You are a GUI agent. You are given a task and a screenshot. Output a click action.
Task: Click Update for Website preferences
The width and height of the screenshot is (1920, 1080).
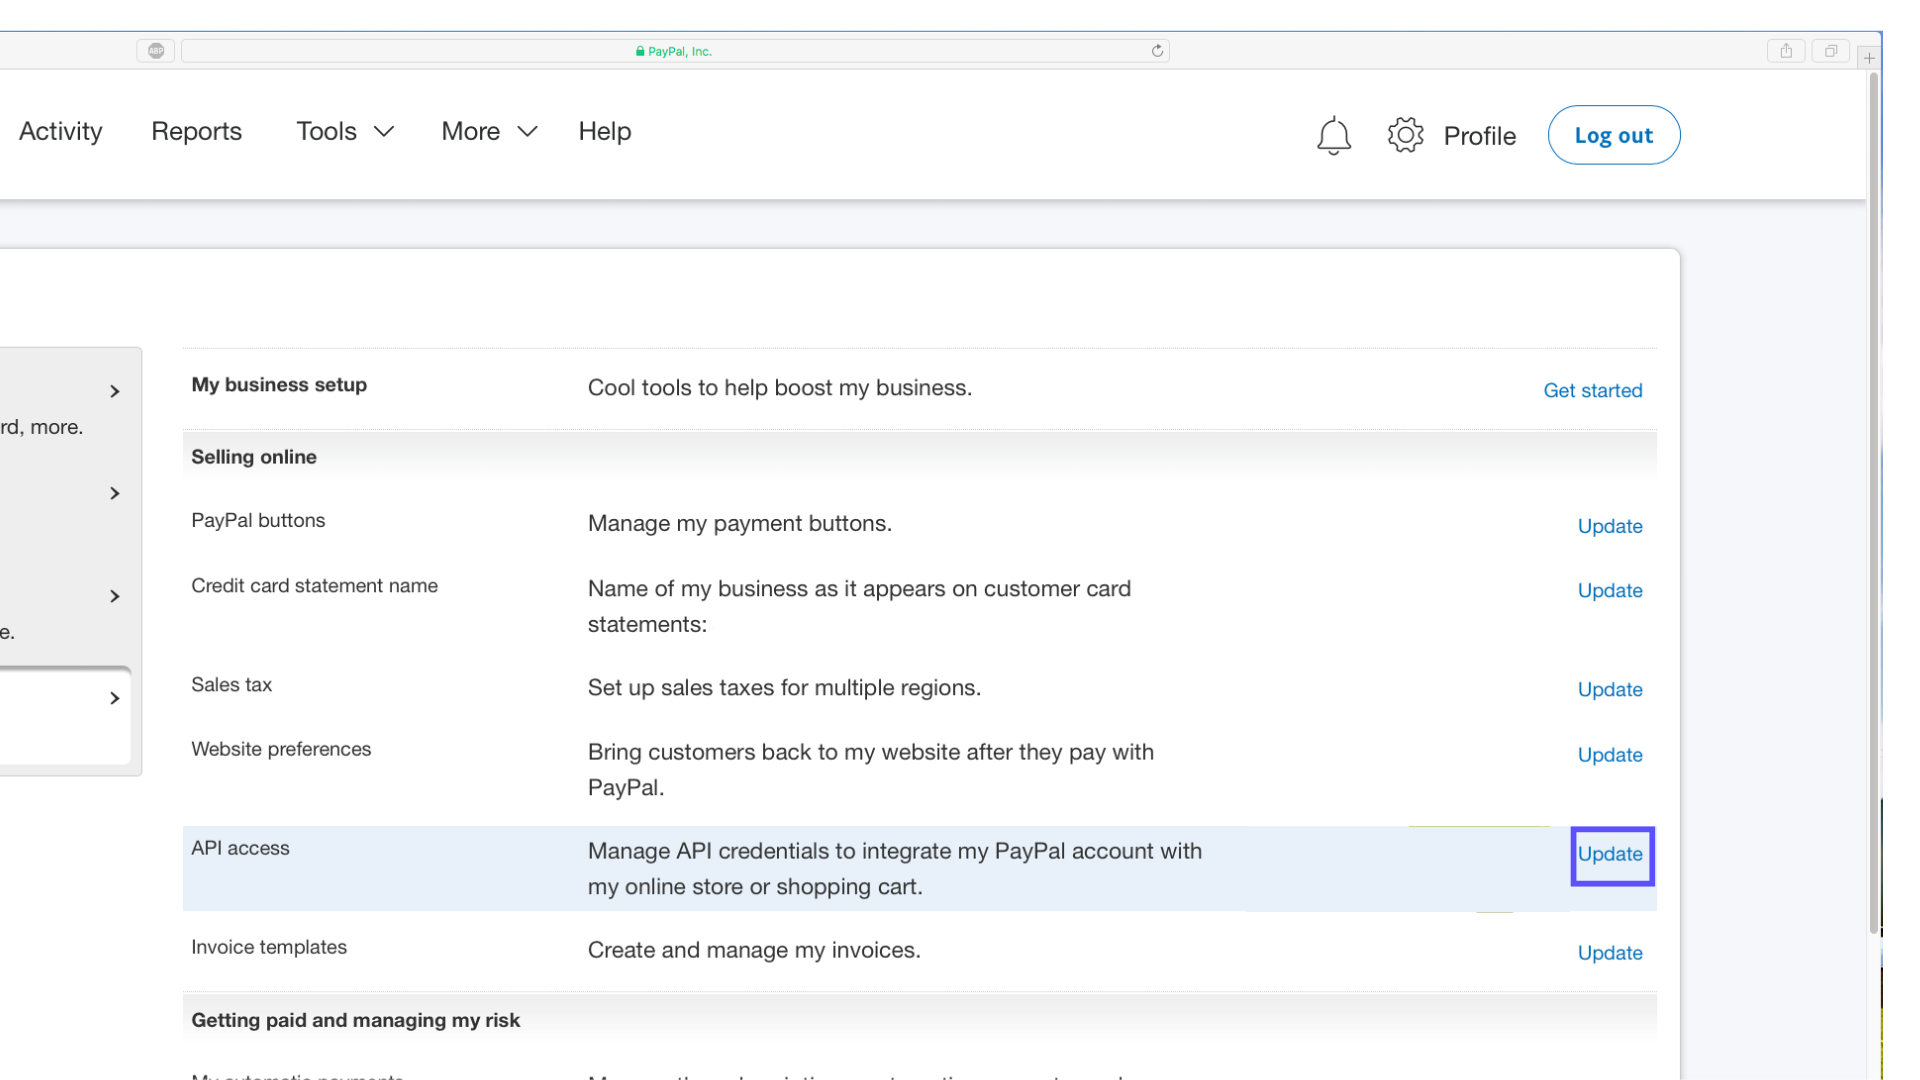pos(1609,755)
